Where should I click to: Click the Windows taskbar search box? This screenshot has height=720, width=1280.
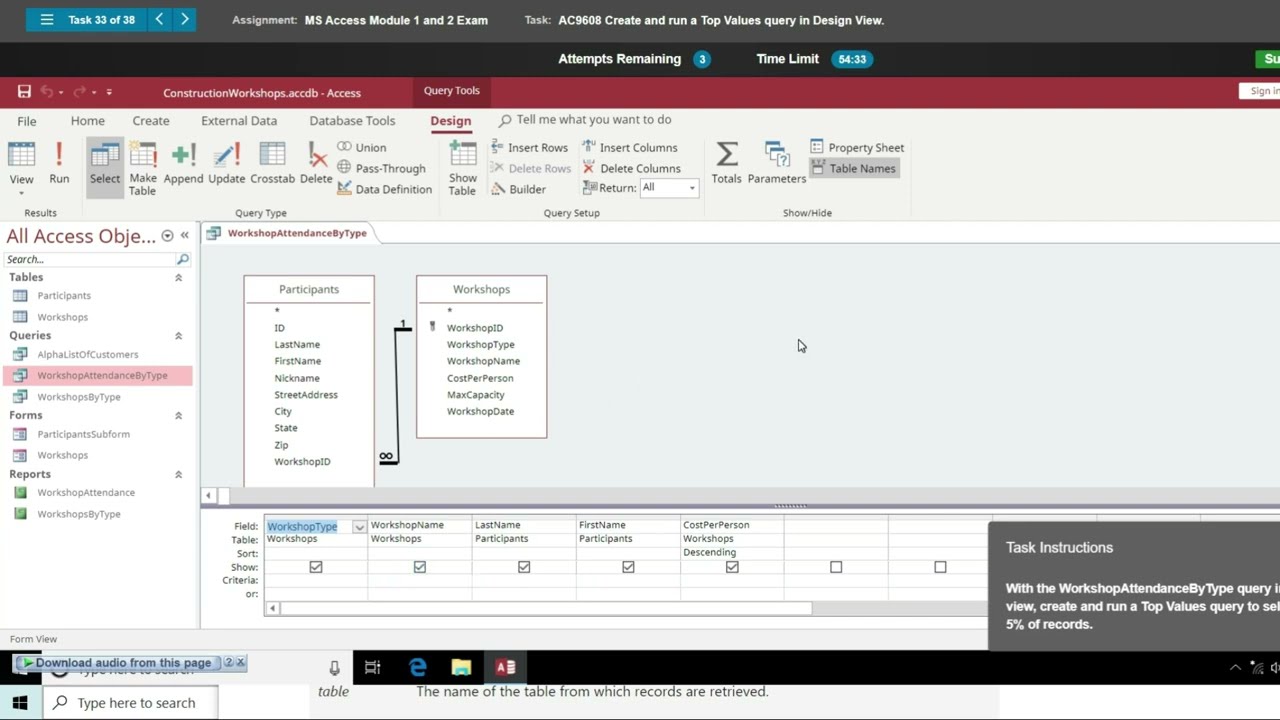click(130, 703)
